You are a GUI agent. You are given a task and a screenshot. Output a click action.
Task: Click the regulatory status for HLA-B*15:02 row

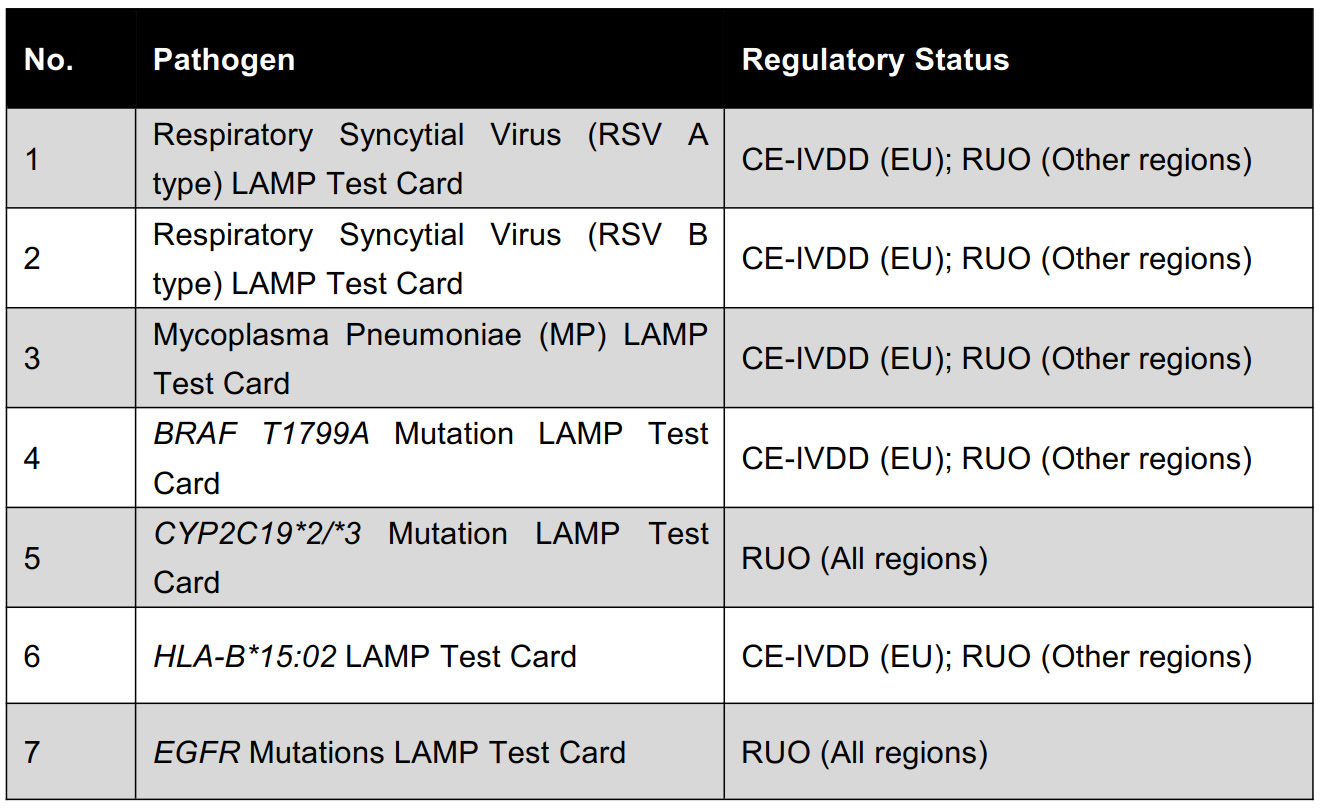pos(996,656)
